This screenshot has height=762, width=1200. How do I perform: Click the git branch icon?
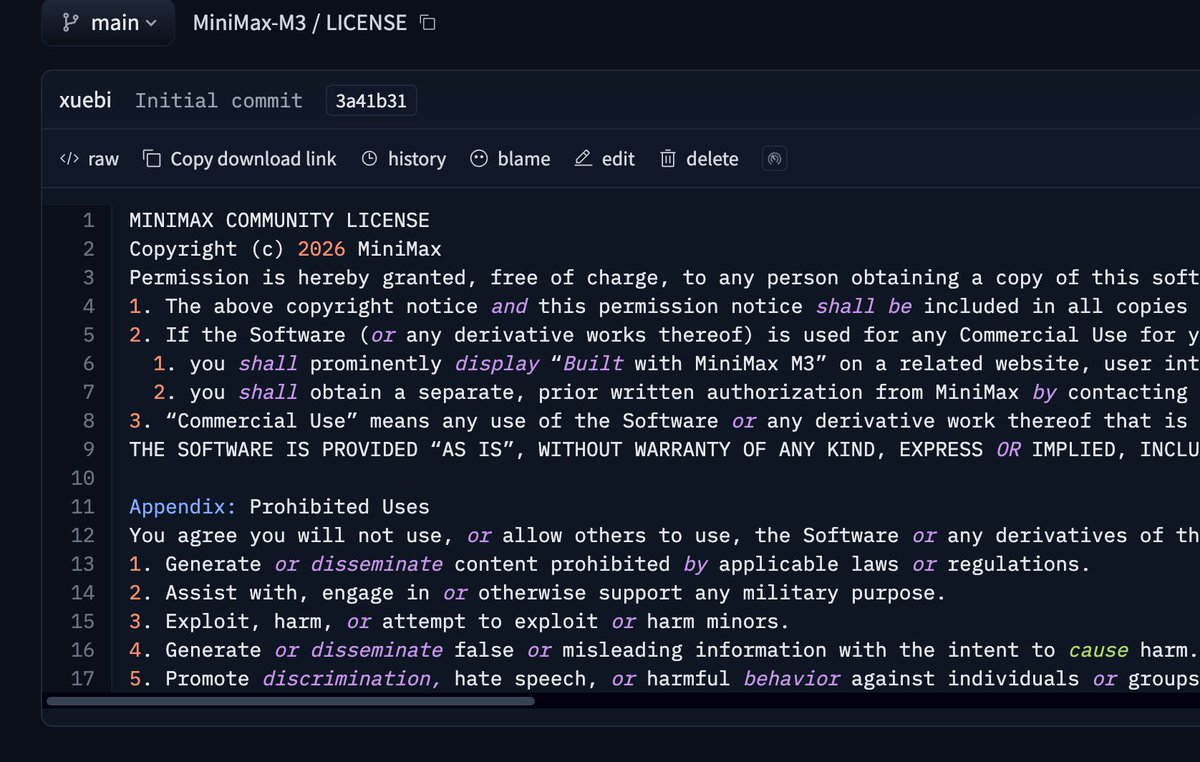(x=70, y=23)
